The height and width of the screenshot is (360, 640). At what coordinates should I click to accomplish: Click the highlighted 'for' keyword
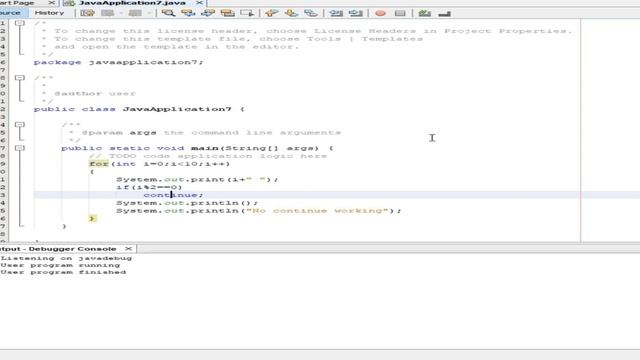point(99,164)
